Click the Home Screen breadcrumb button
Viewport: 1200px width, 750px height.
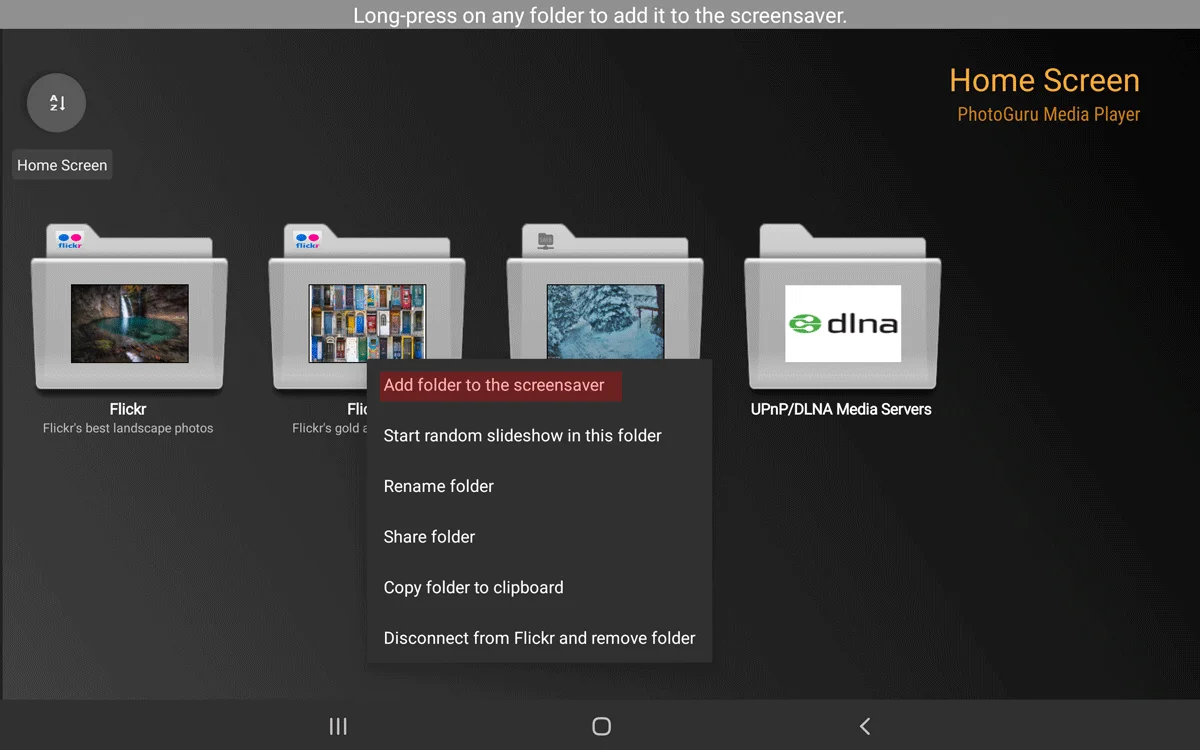[62, 165]
